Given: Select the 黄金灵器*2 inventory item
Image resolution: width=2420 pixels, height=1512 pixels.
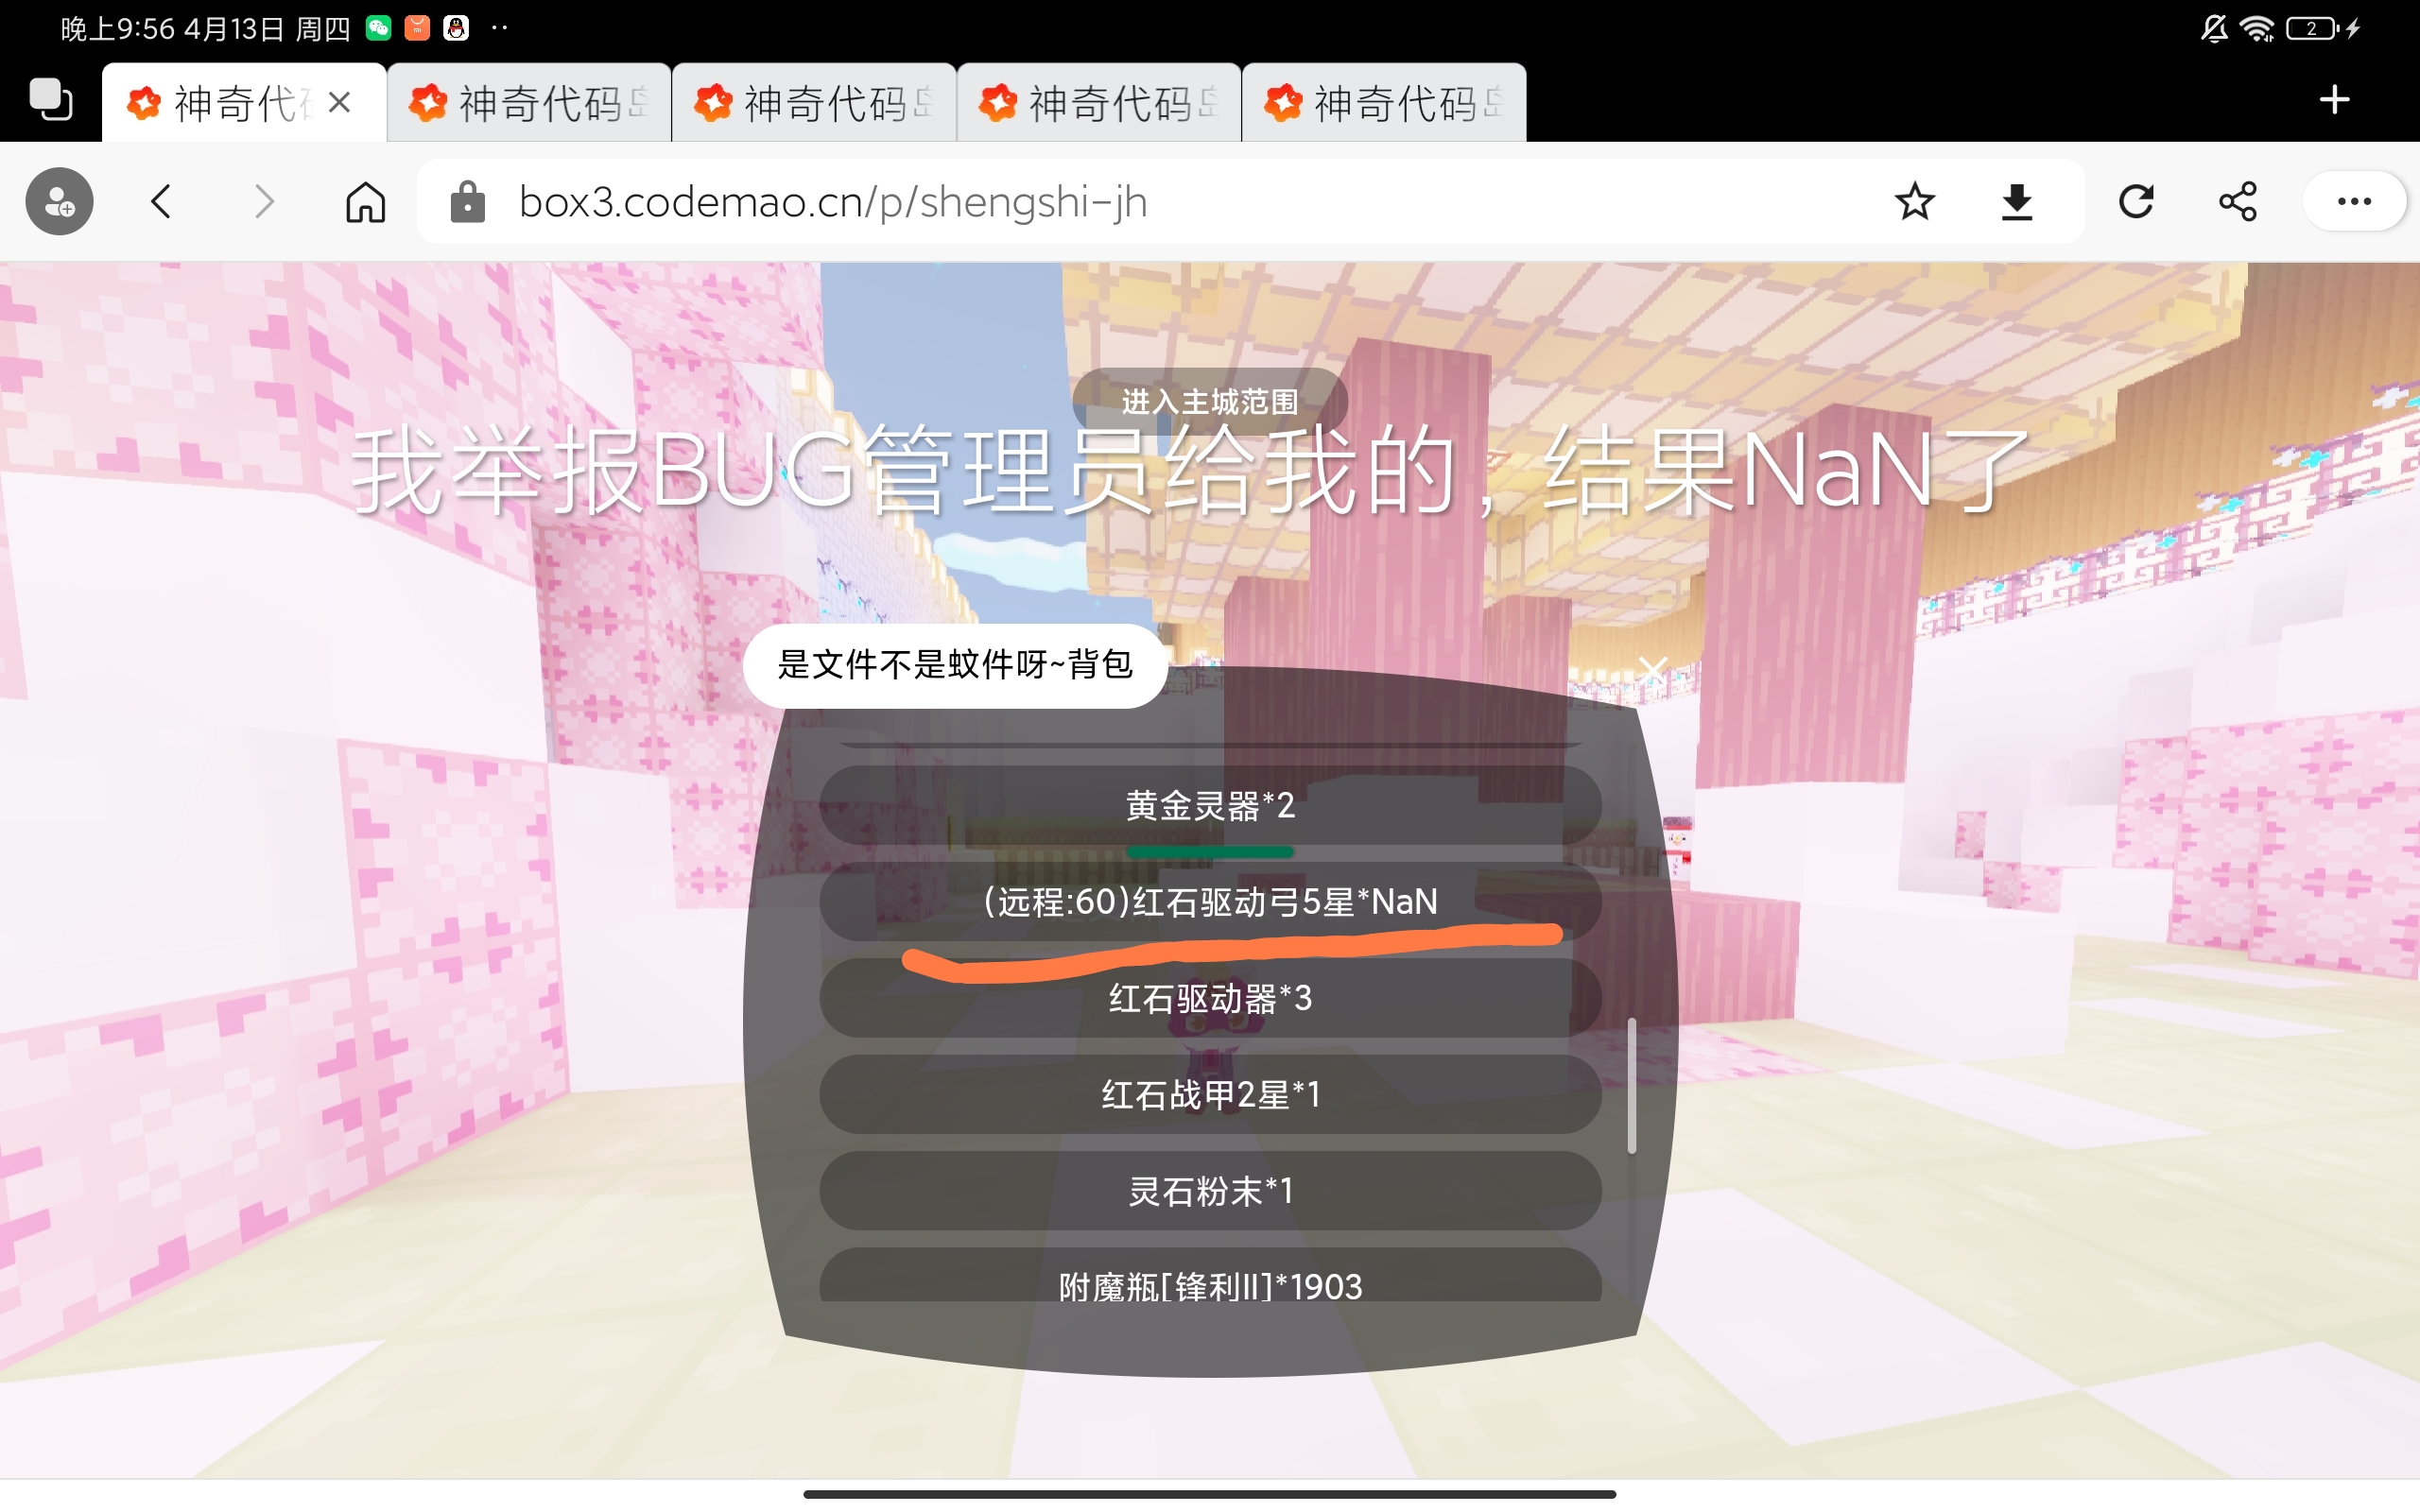Looking at the screenshot, I should [x=1210, y=805].
